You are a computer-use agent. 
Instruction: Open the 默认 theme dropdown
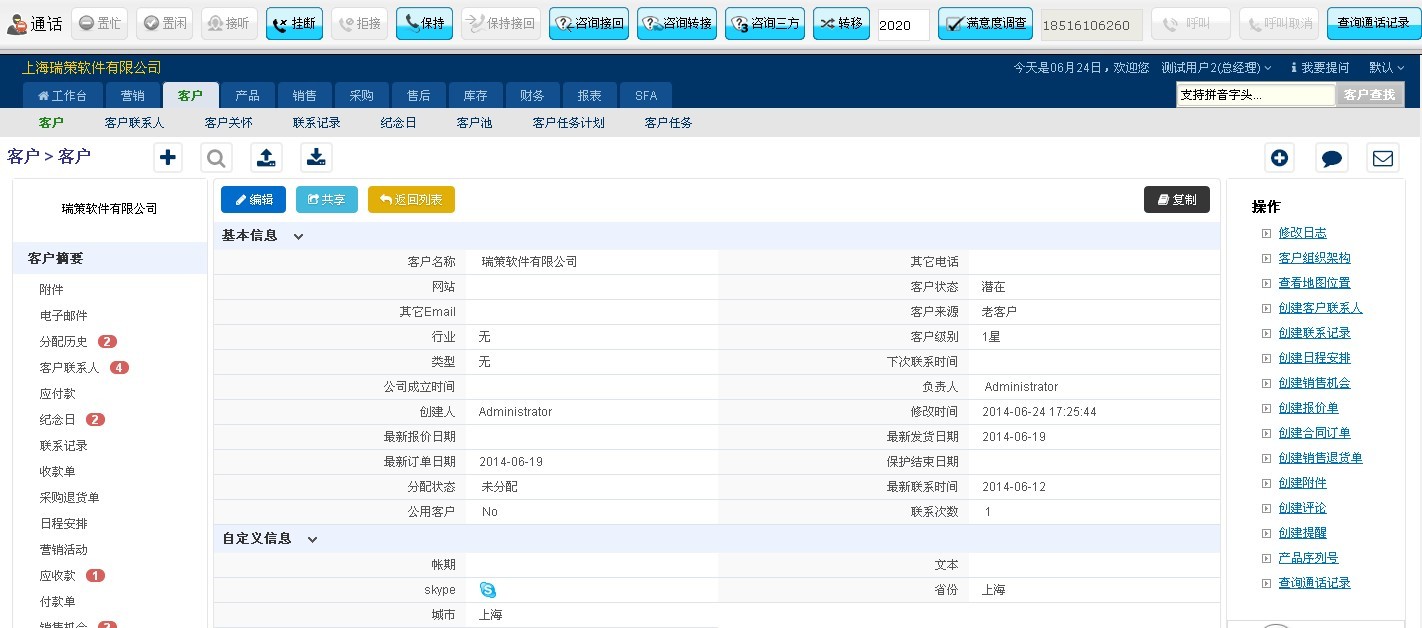point(1386,68)
